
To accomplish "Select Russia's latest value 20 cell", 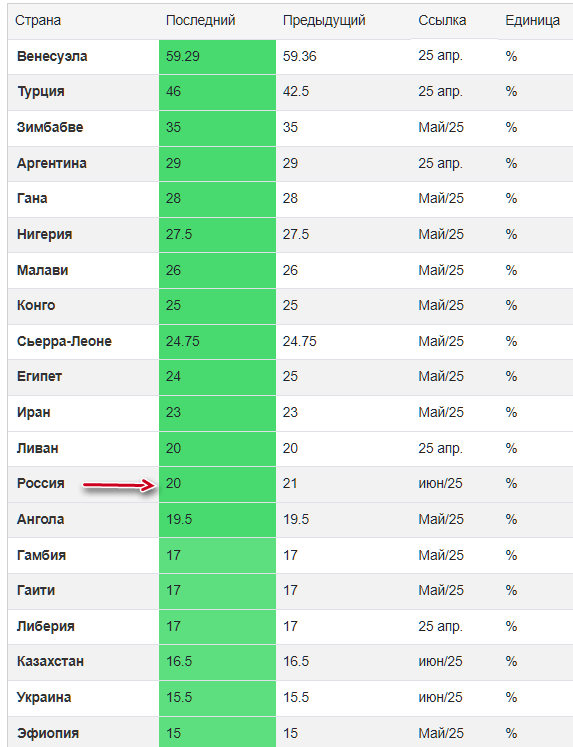I will pyautogui.click(x=217, y=484).
